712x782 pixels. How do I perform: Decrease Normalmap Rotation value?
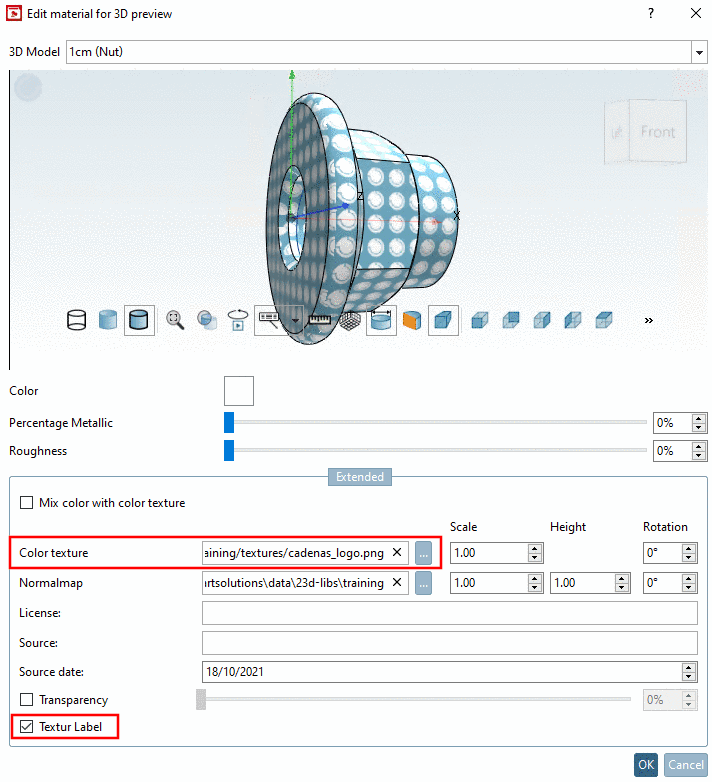click(x=689, y=587)
